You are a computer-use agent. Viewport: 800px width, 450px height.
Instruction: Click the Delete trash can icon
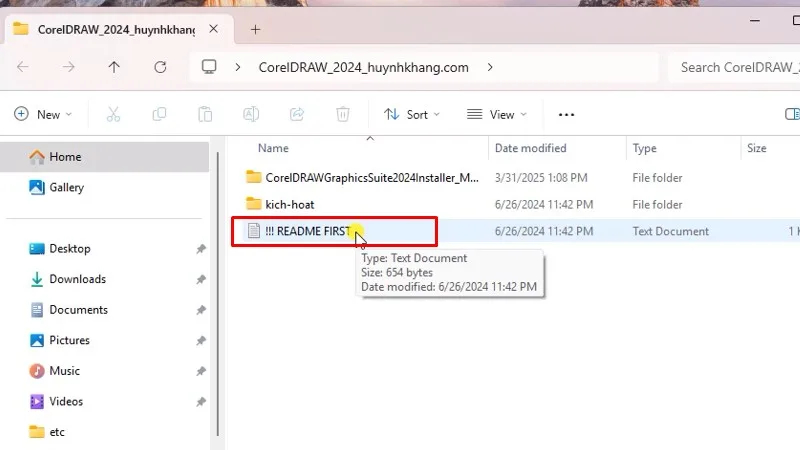click(x=343, y=115)
